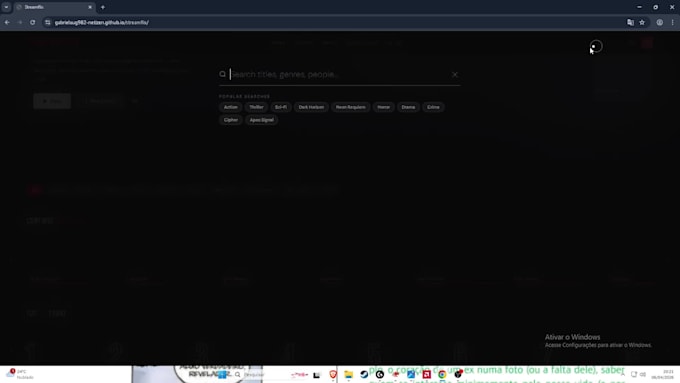Focus the search titles input field
Image resolution: width=680 pixels, height=383 pixels.
pyautogui.click(x=340, y=75)
